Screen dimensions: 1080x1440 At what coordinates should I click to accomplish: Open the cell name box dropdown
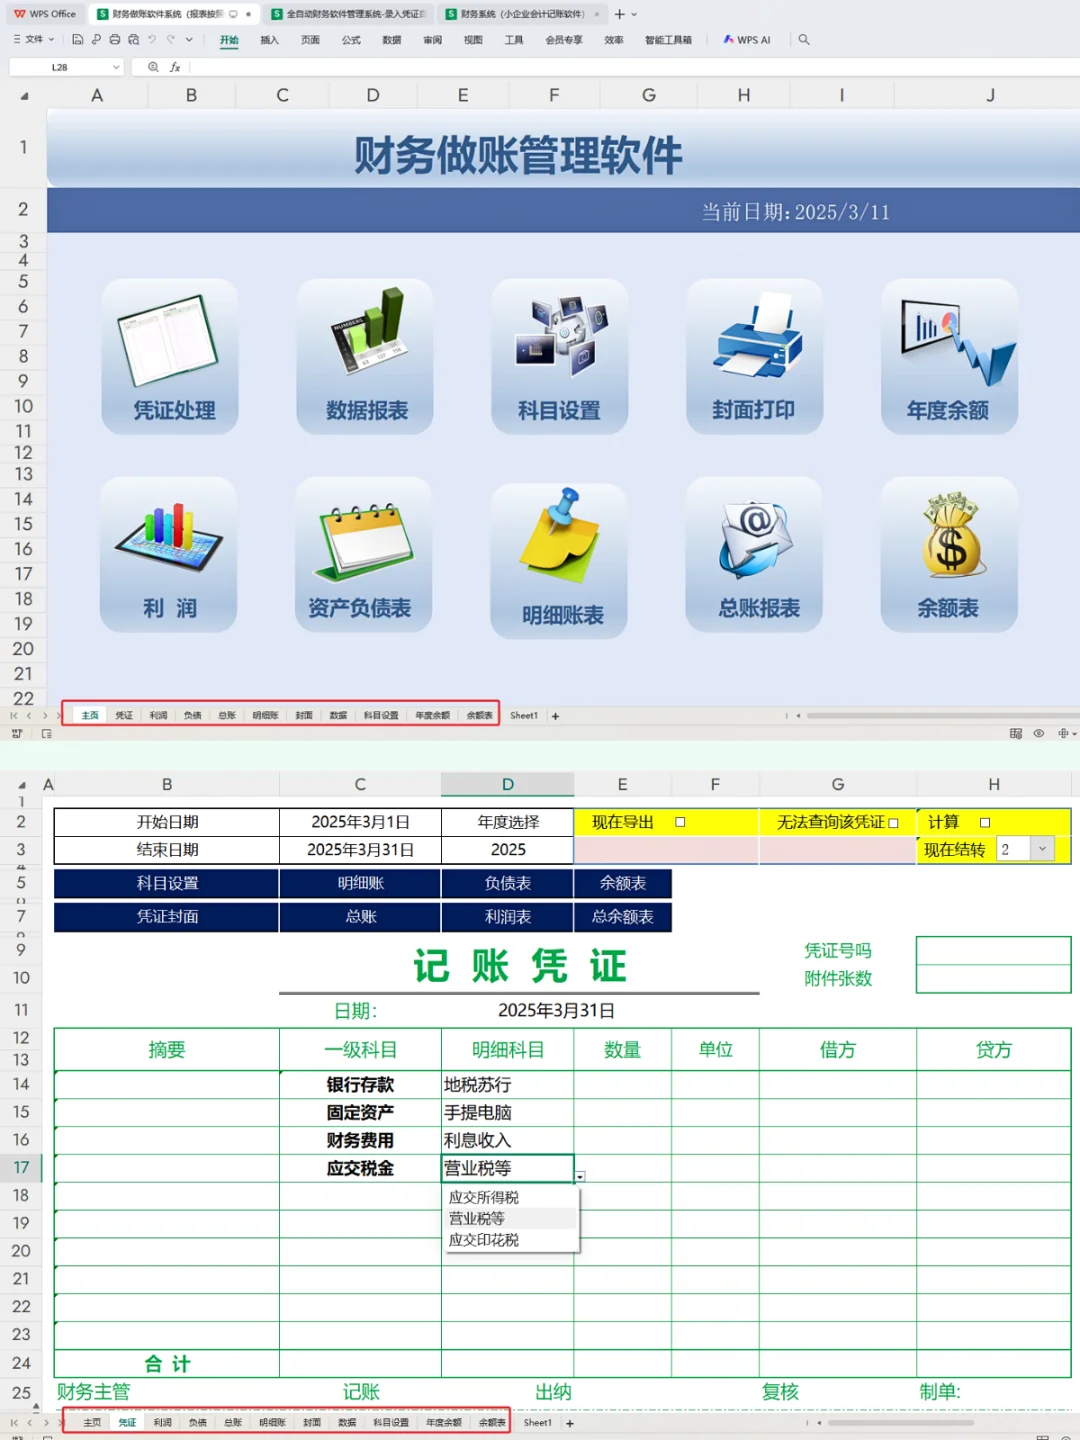click(116, 67)
